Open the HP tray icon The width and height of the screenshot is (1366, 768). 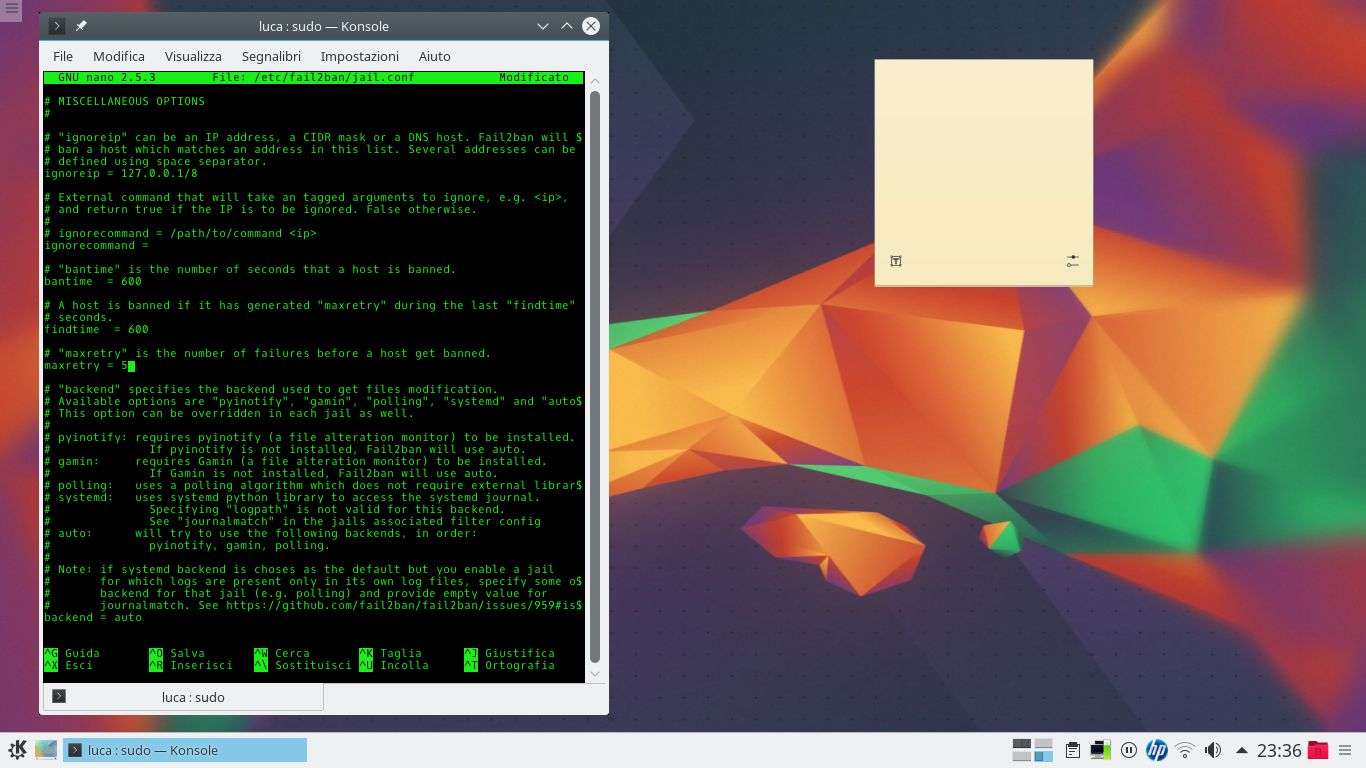[1157, 750]
